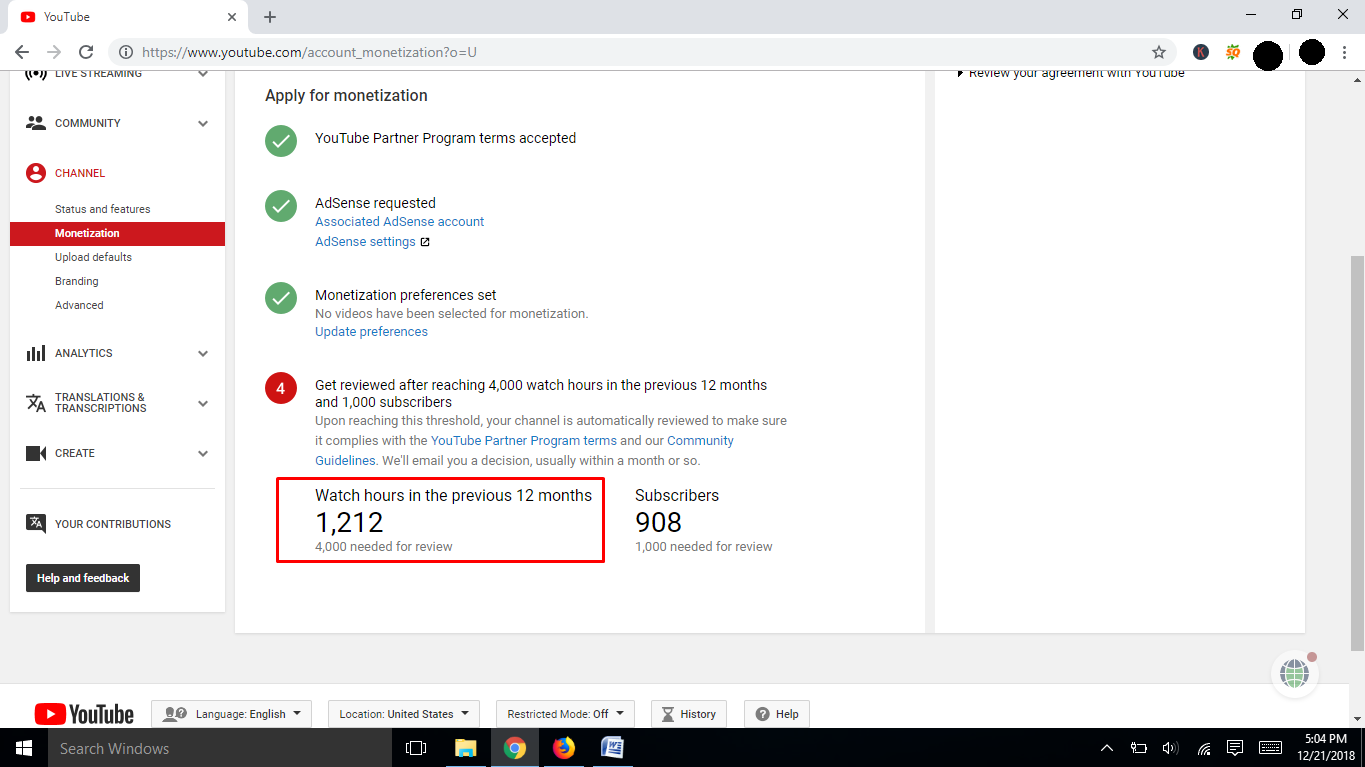Expand the Community sidebar section
This screenshot has height=767, width=1365.
point(203,124)
